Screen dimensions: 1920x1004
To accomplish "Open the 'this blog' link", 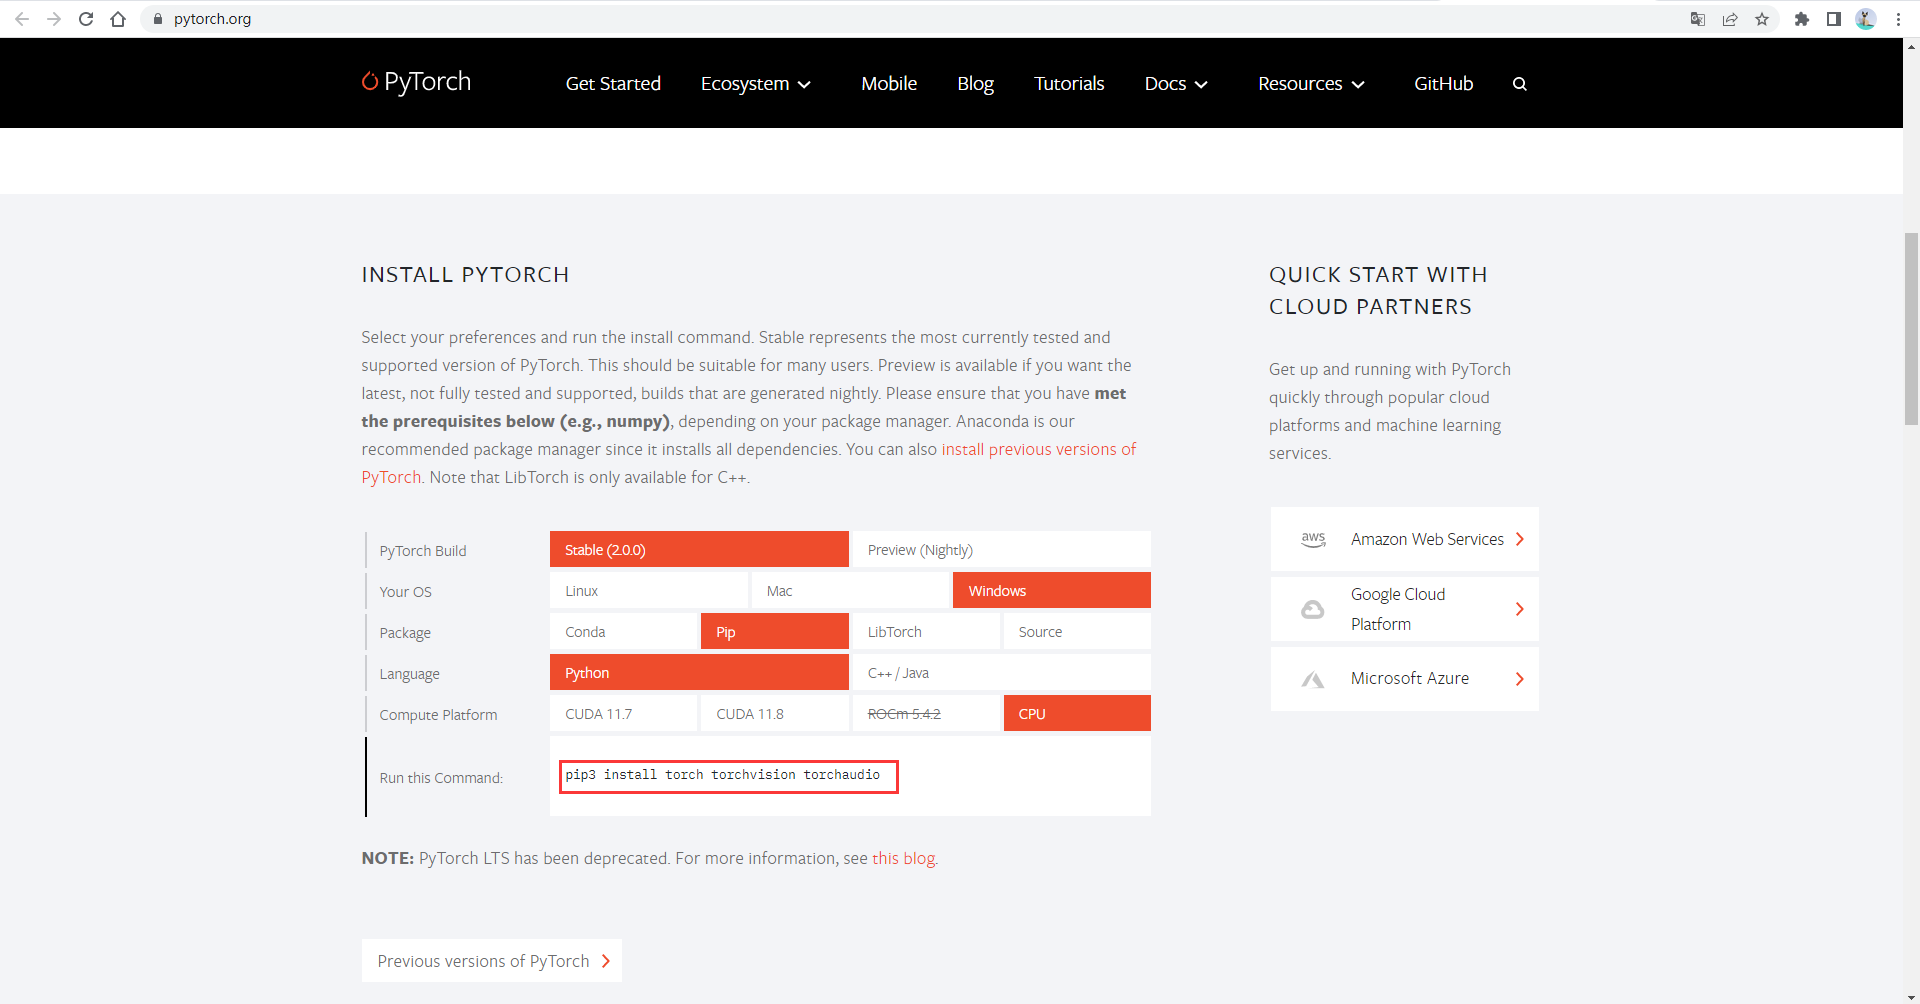I will click(x=904, y=858).
